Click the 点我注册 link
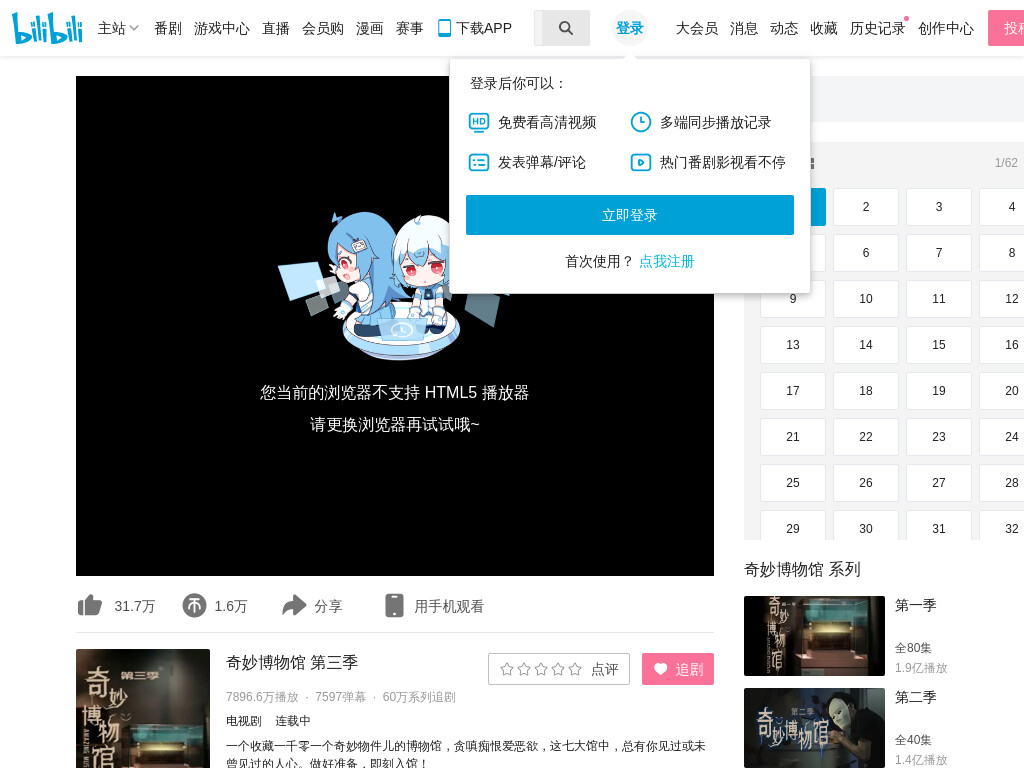The height and width of the screenshot is (768, 1024). (666, 261)
